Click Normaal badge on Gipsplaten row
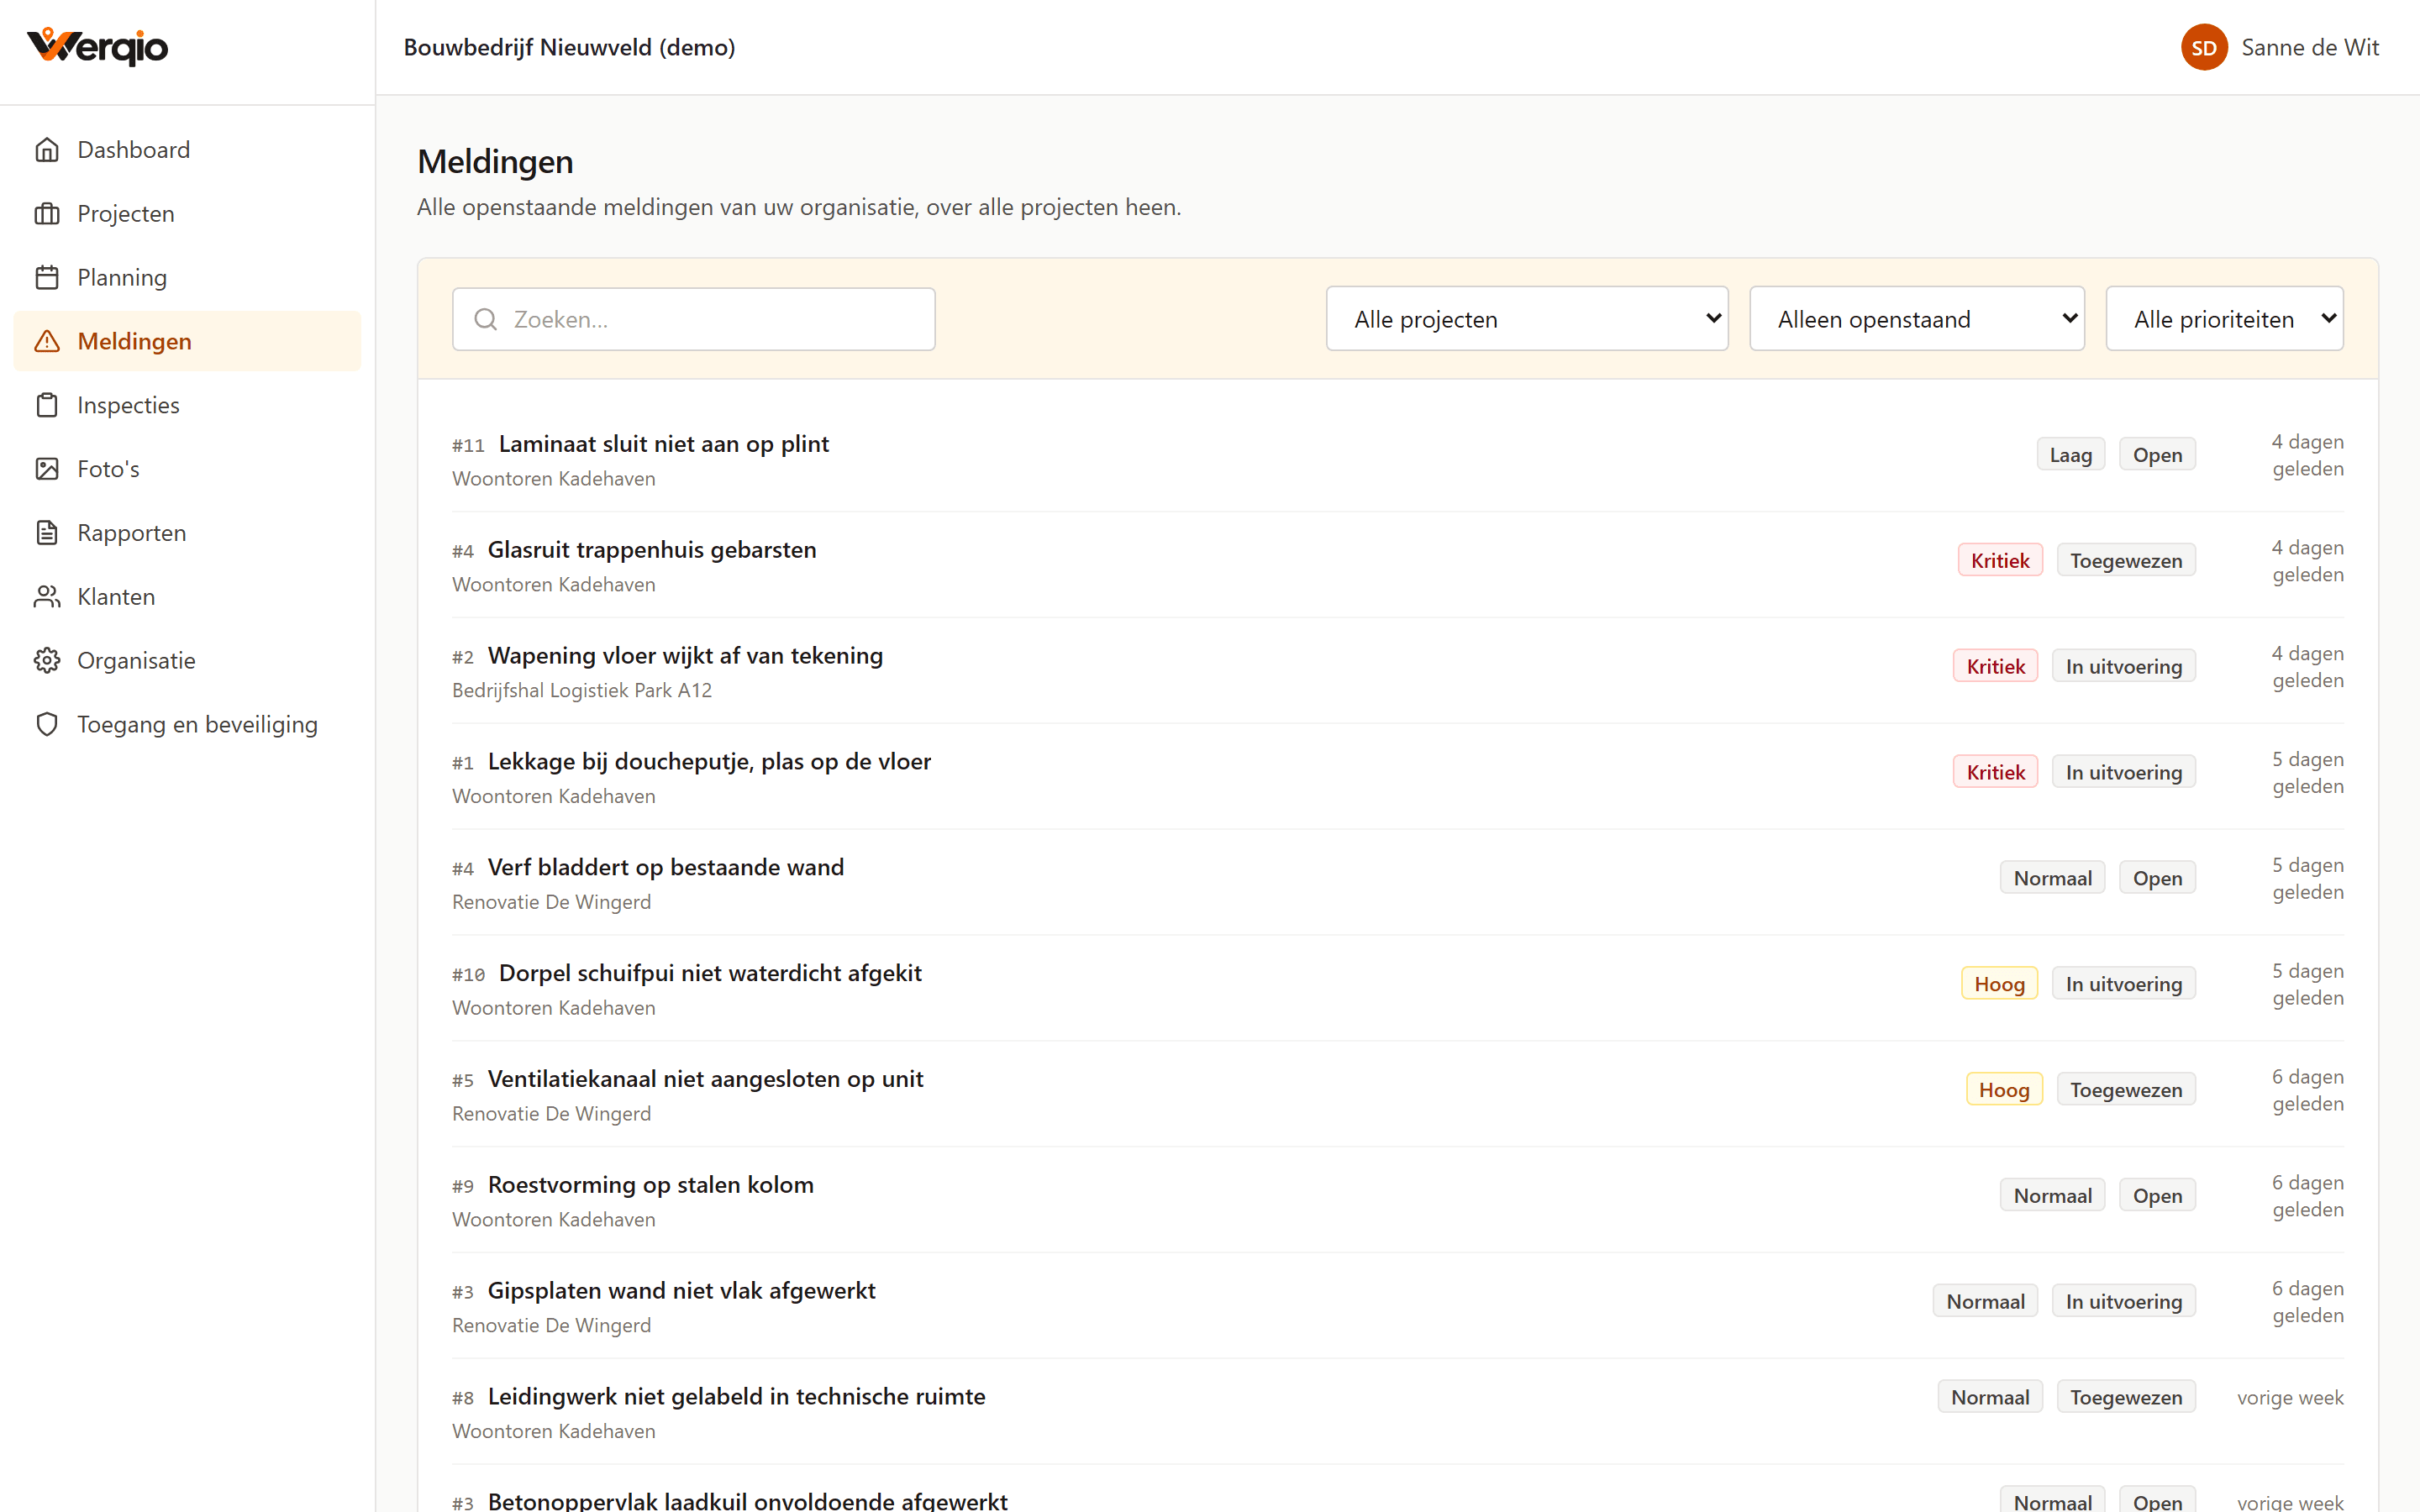 [1985, 1302]
